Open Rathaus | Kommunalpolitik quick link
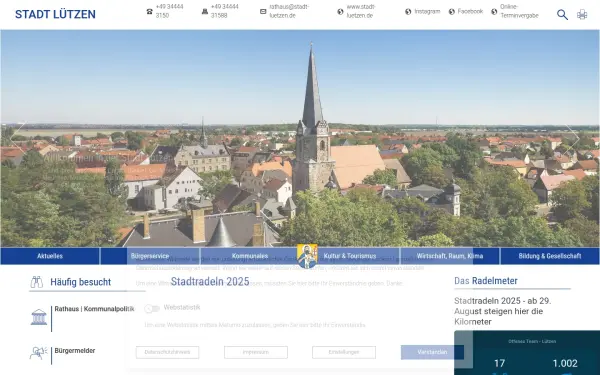The height and width of the screenshot is (375, 600). (94, 309)
